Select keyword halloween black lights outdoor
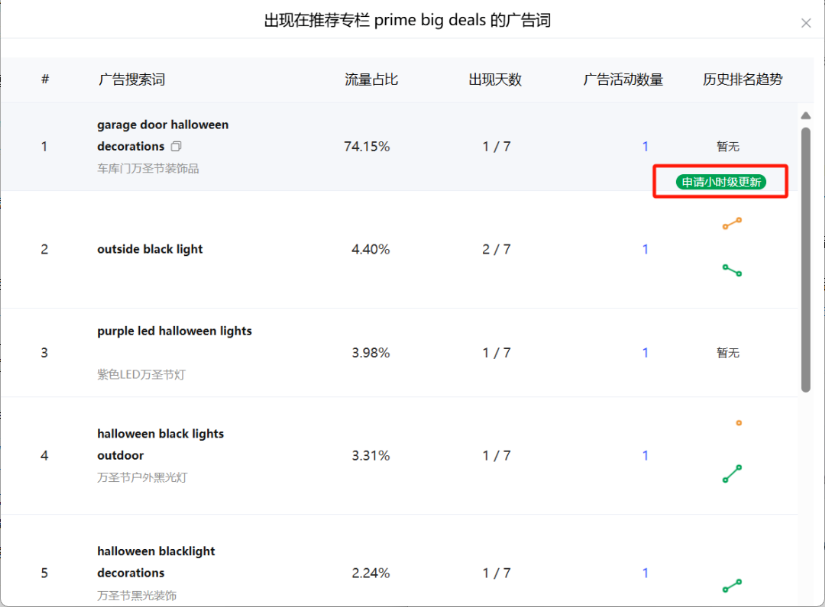 pyautogui.click(x=160, y=444)
